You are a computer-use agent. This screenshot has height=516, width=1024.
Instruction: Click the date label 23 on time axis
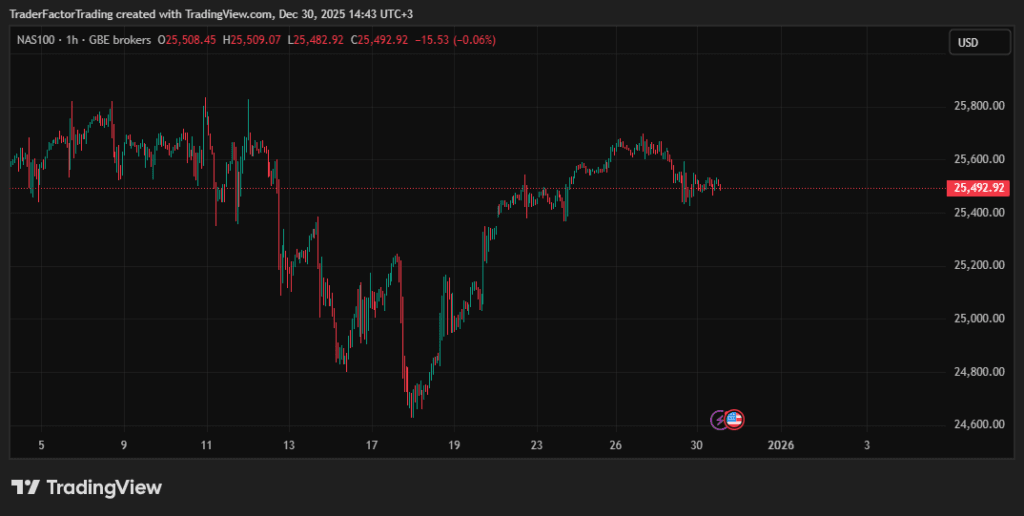pyautogui.click(x=537, y=445)
